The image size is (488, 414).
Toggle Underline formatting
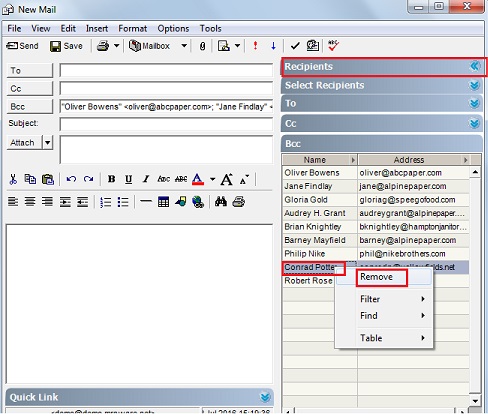[x=128, y=179]
